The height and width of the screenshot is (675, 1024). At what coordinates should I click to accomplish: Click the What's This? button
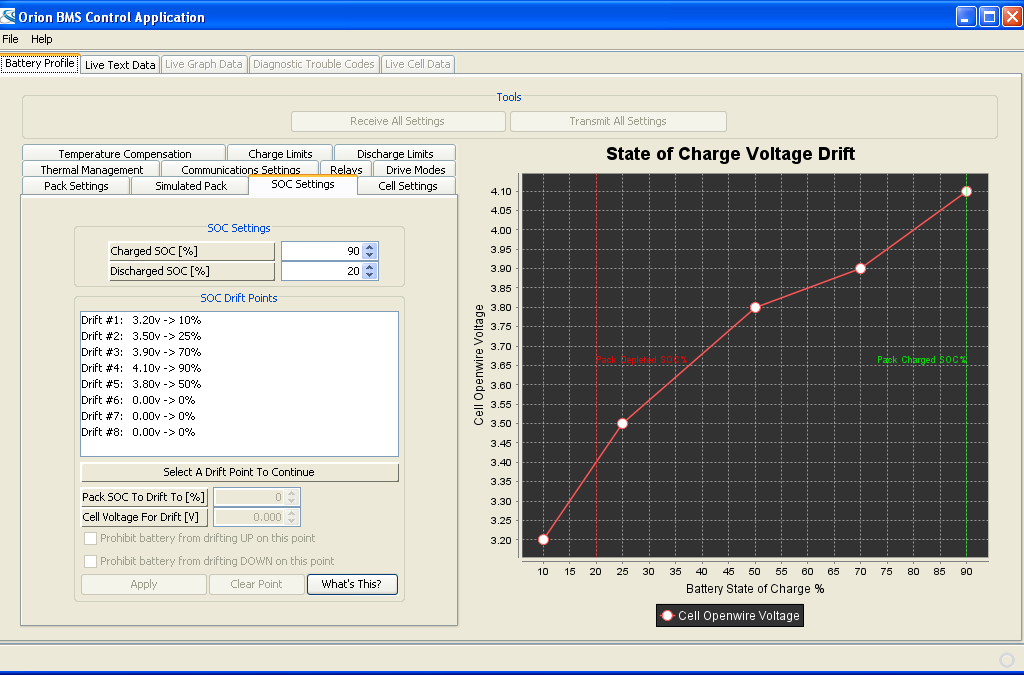(x=352, y=584)
